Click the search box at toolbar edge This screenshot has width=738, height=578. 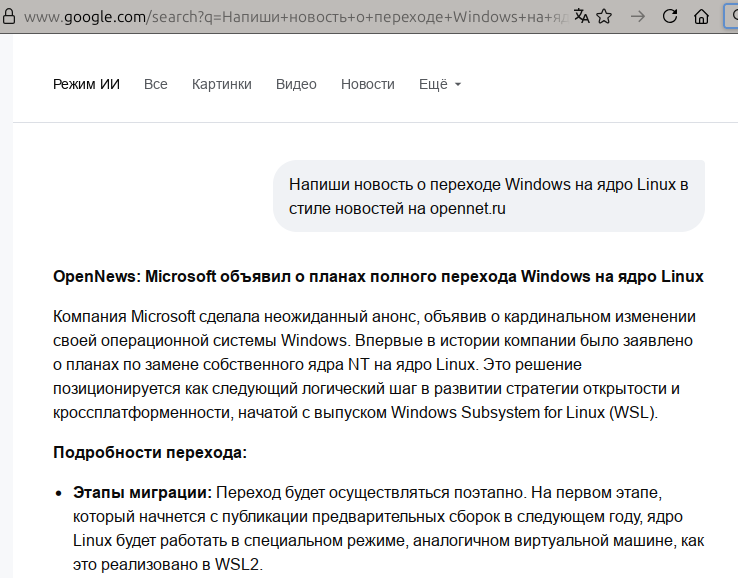point(731,17)
